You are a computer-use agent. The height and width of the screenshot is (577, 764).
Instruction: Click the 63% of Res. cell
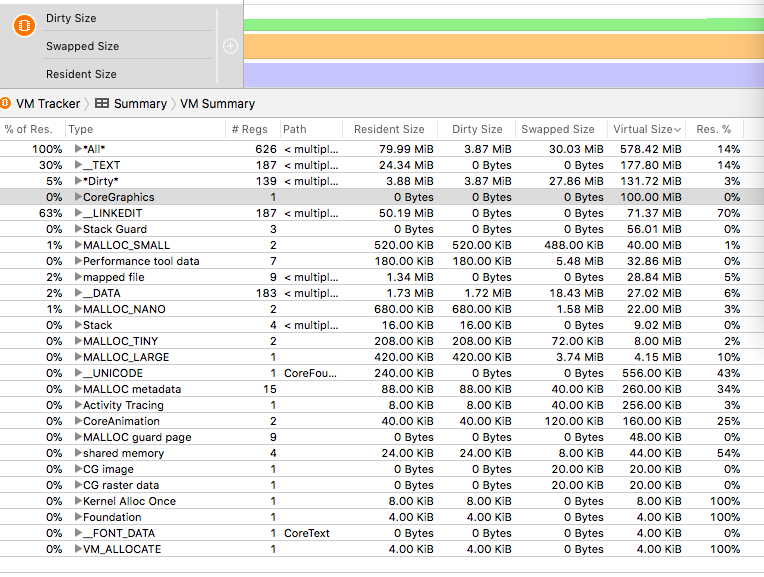pos(51,213)
